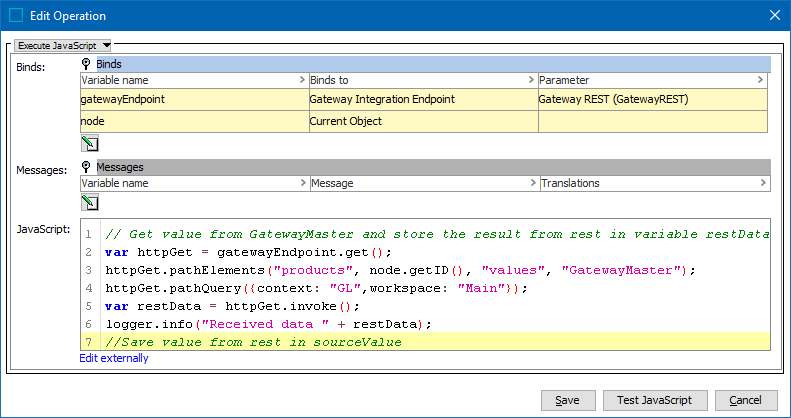Image resolution: width=791 pixels, height=418 pixels.
Task: Open the Execute JavaScript dropdown
Action: click(x=64, y=45)
